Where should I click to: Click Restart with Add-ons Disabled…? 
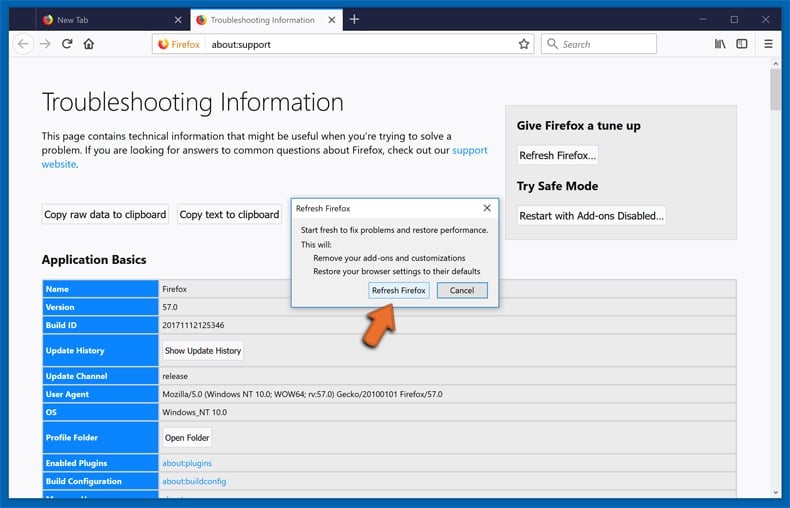coord(591,216)
